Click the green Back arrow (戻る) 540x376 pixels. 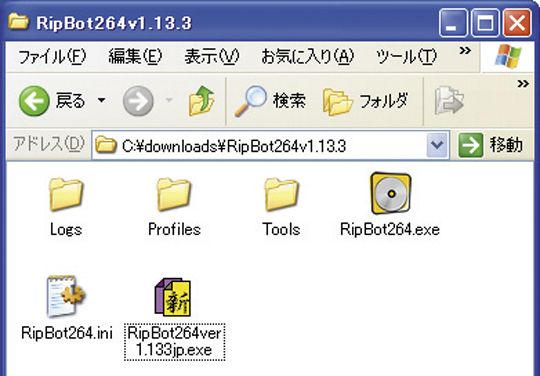[34, 101]
